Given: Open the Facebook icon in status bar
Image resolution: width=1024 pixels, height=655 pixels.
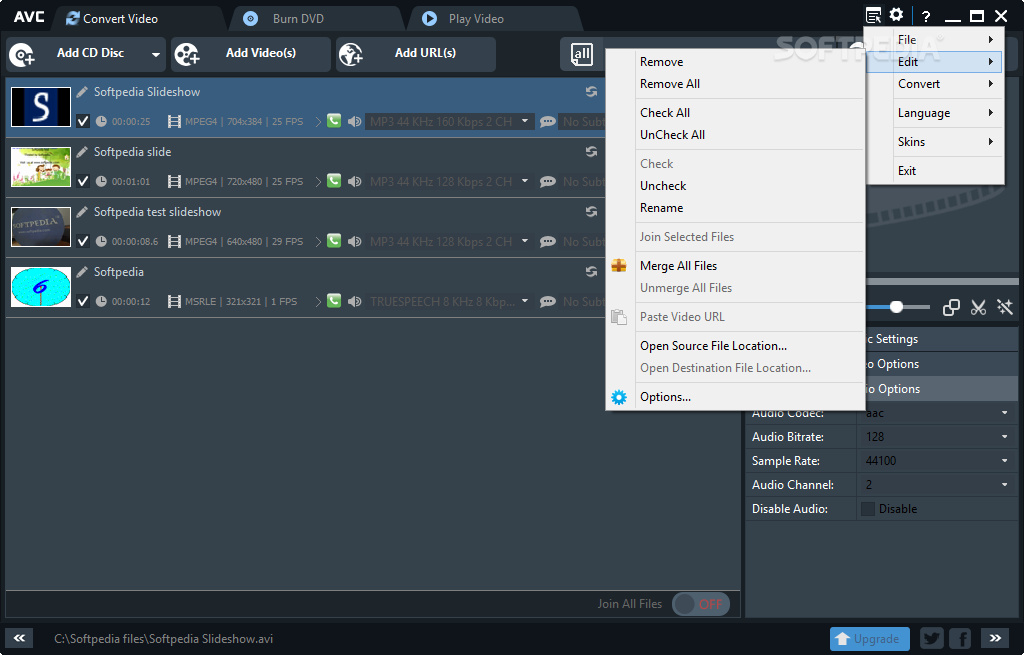Looking at the screenshot, I should tap(961, 639).
